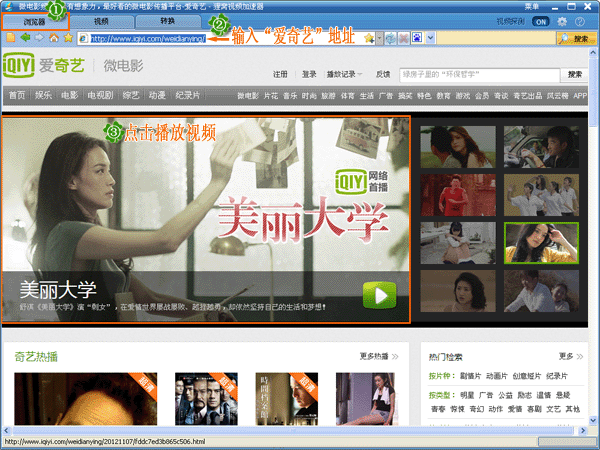Add page to favorites star-plus icon

coord(369,38)
